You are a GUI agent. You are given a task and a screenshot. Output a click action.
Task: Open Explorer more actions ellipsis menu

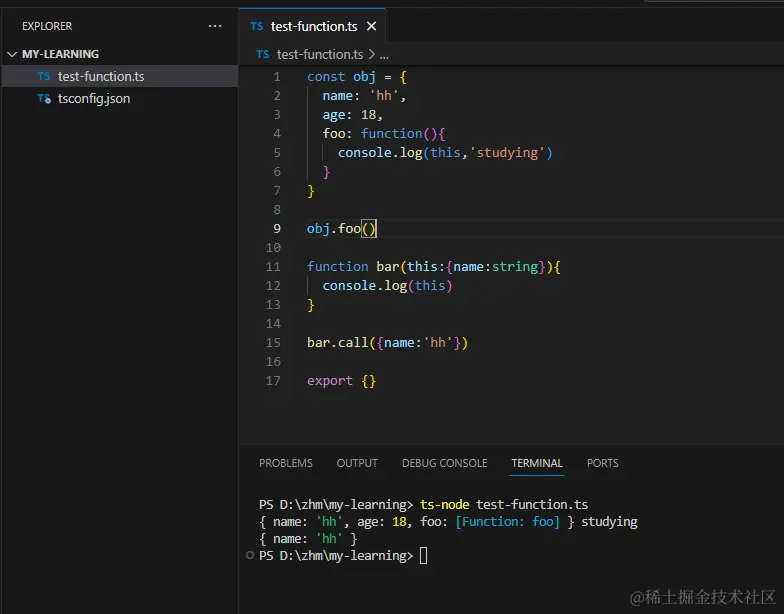(215, 26)
